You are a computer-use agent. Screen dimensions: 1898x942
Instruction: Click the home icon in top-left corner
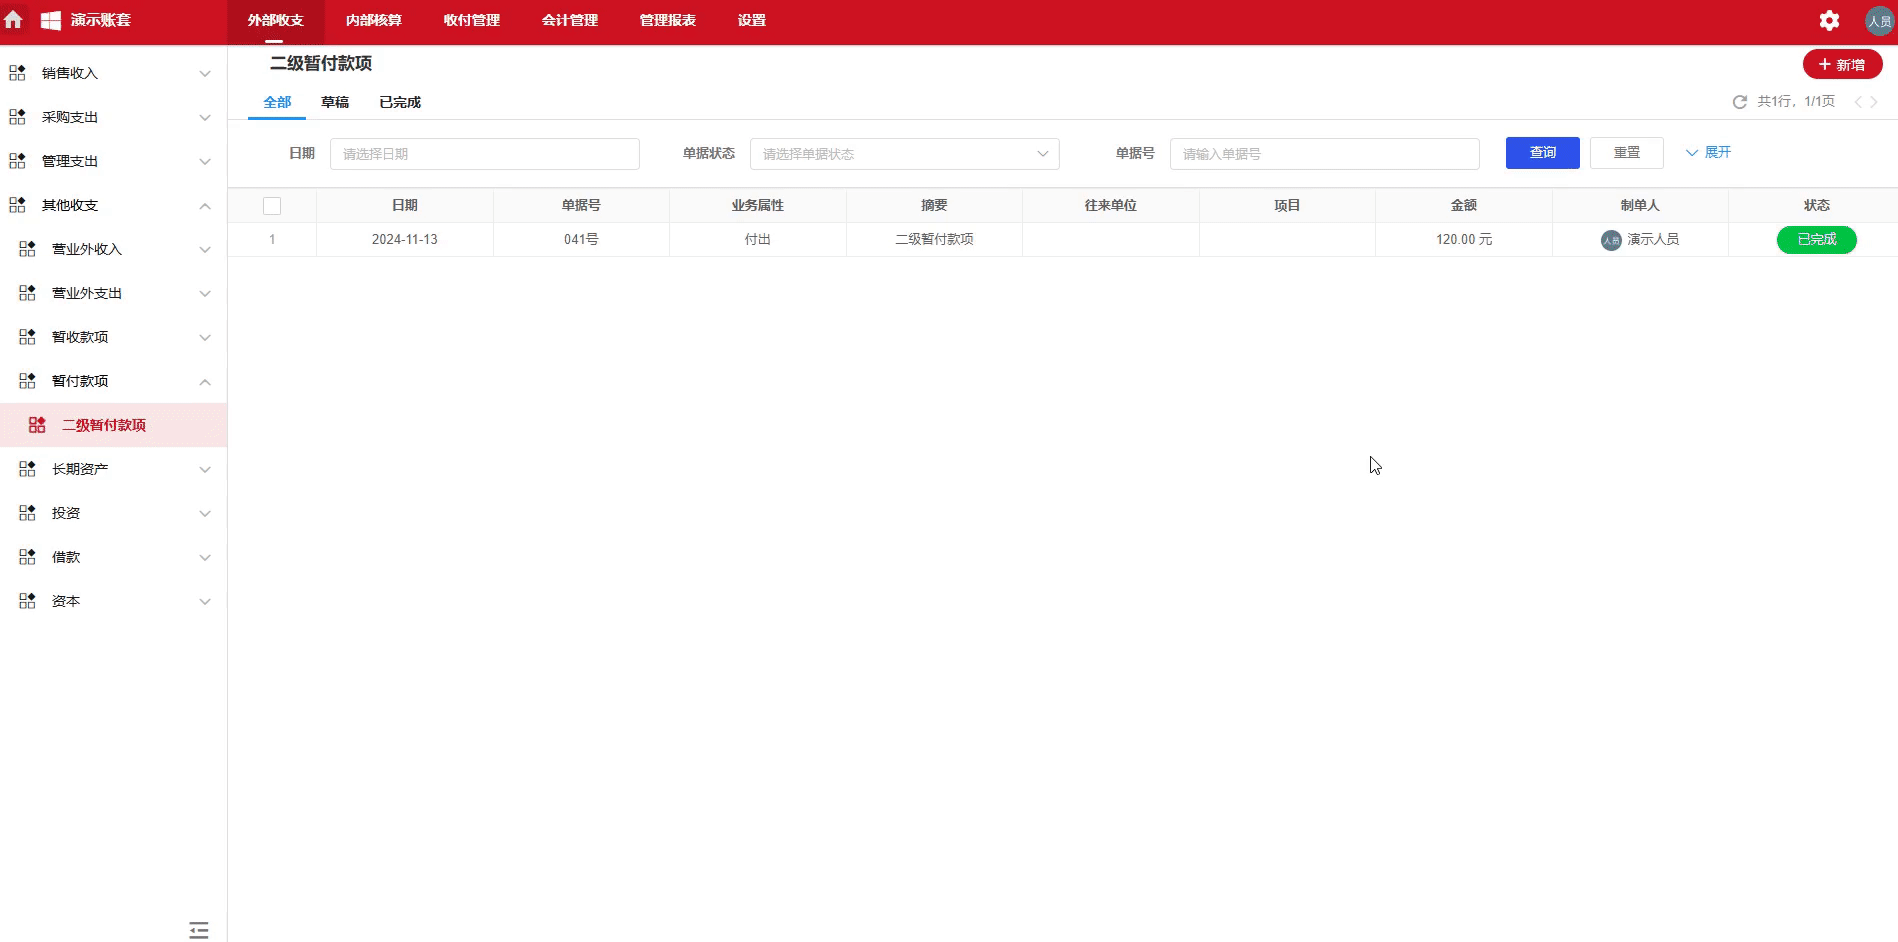coord(14,20)
